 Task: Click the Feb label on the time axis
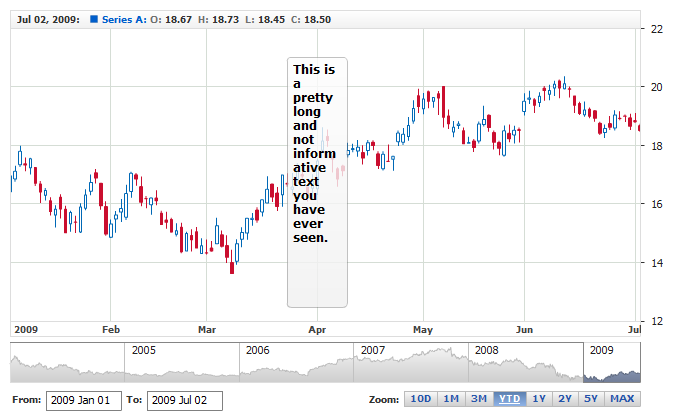tap(111, 329)
